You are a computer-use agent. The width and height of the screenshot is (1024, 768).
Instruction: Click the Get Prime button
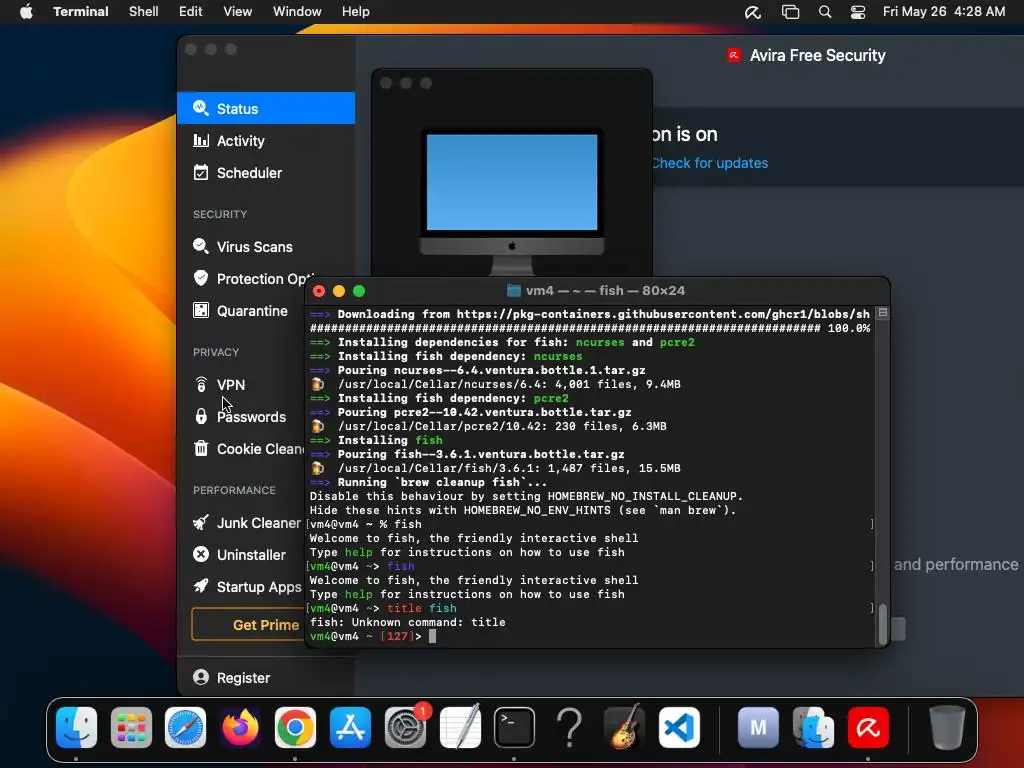(x=248, y=625)
